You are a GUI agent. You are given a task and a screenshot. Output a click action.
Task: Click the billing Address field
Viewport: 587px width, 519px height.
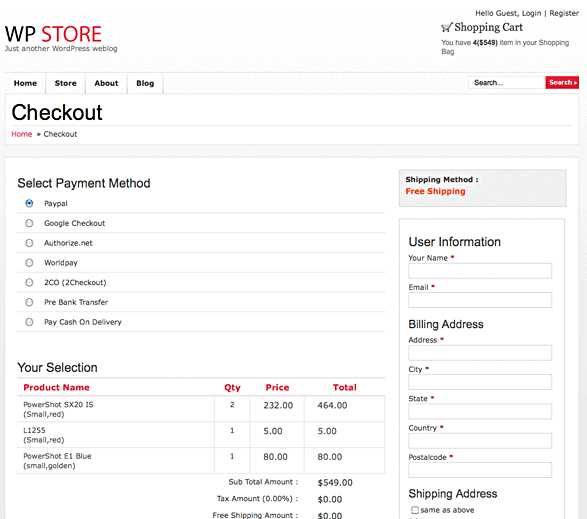pyautogui.click(x=480, y=353)
